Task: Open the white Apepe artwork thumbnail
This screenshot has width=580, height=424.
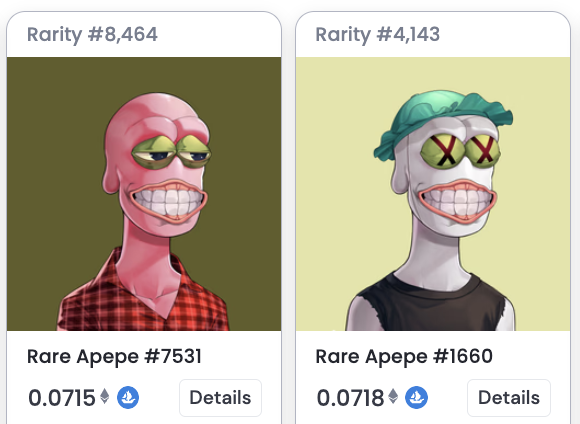Action: tap(433, 194)
